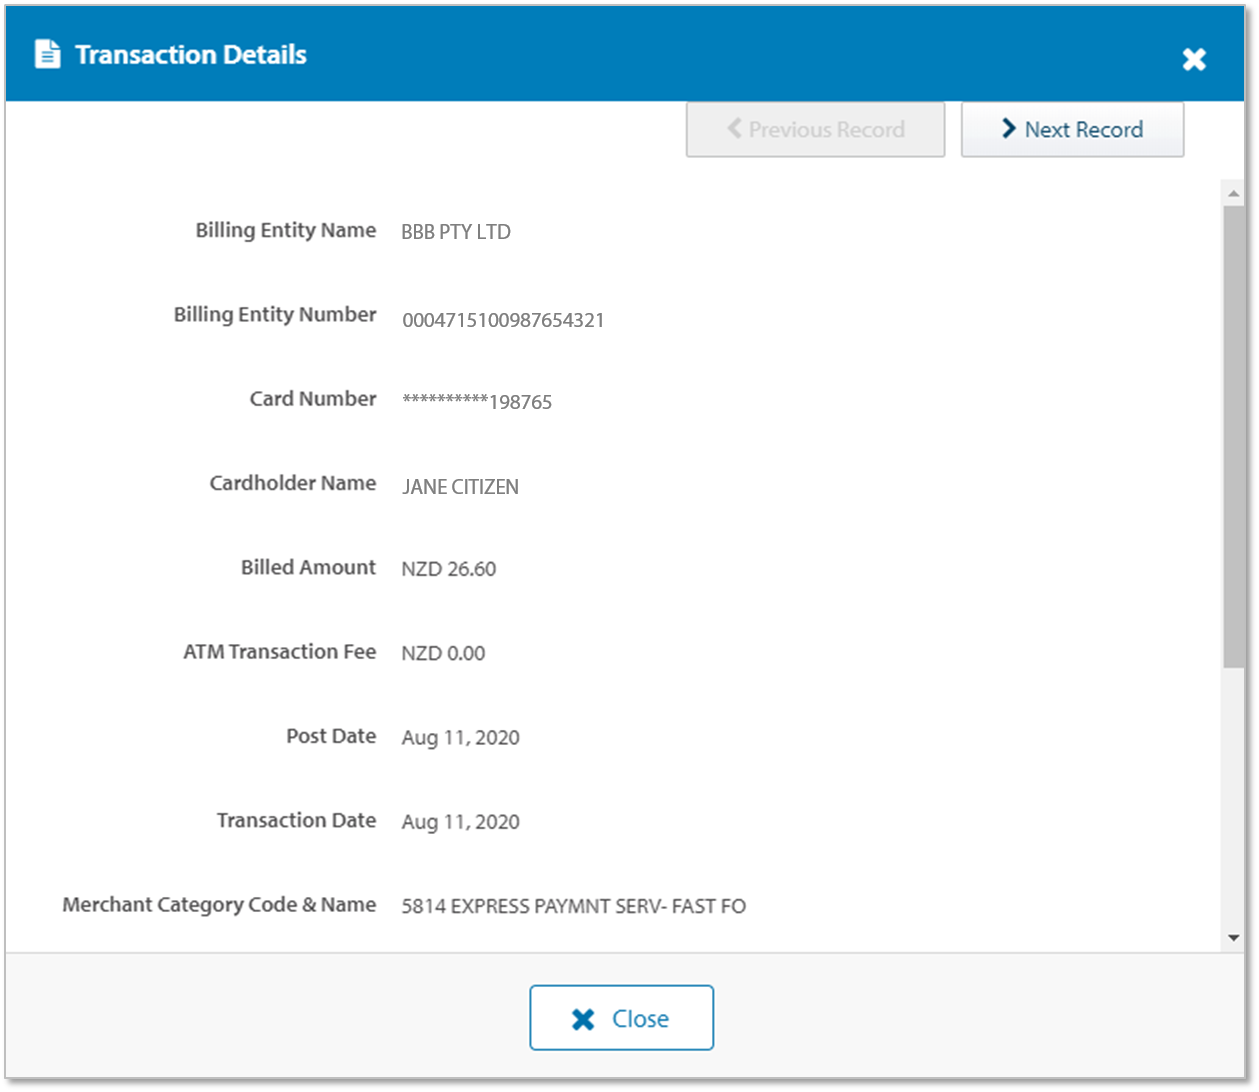Image resolution: width=1259 pixels, height=1092 pixels.
Task: Select the BBB PTY LTD entity name value
Action: pos(456,232)
